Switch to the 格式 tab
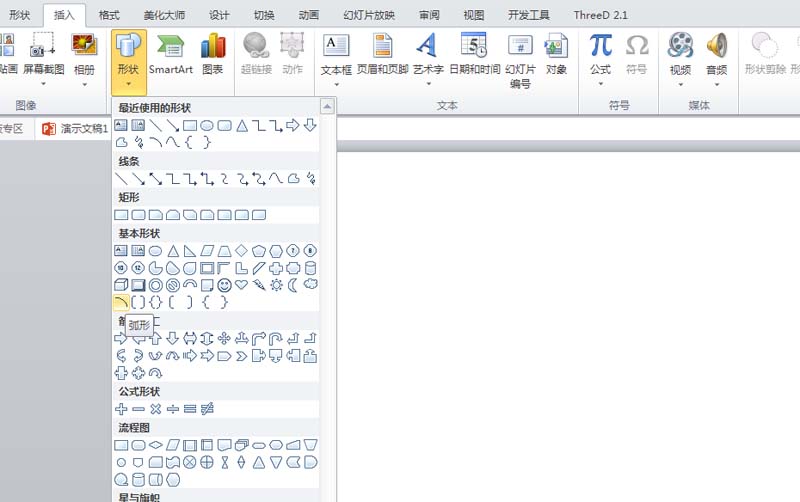The image size is (800, 502). 109,15
